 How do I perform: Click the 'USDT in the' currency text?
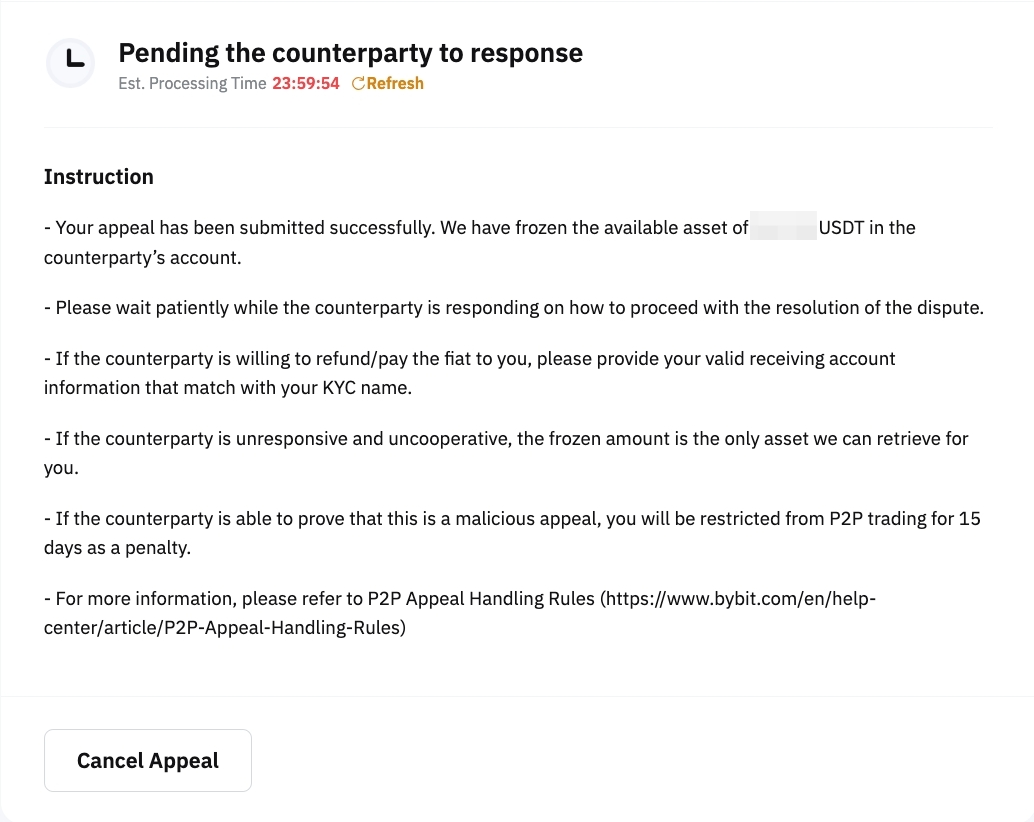(x=866, y=228)
